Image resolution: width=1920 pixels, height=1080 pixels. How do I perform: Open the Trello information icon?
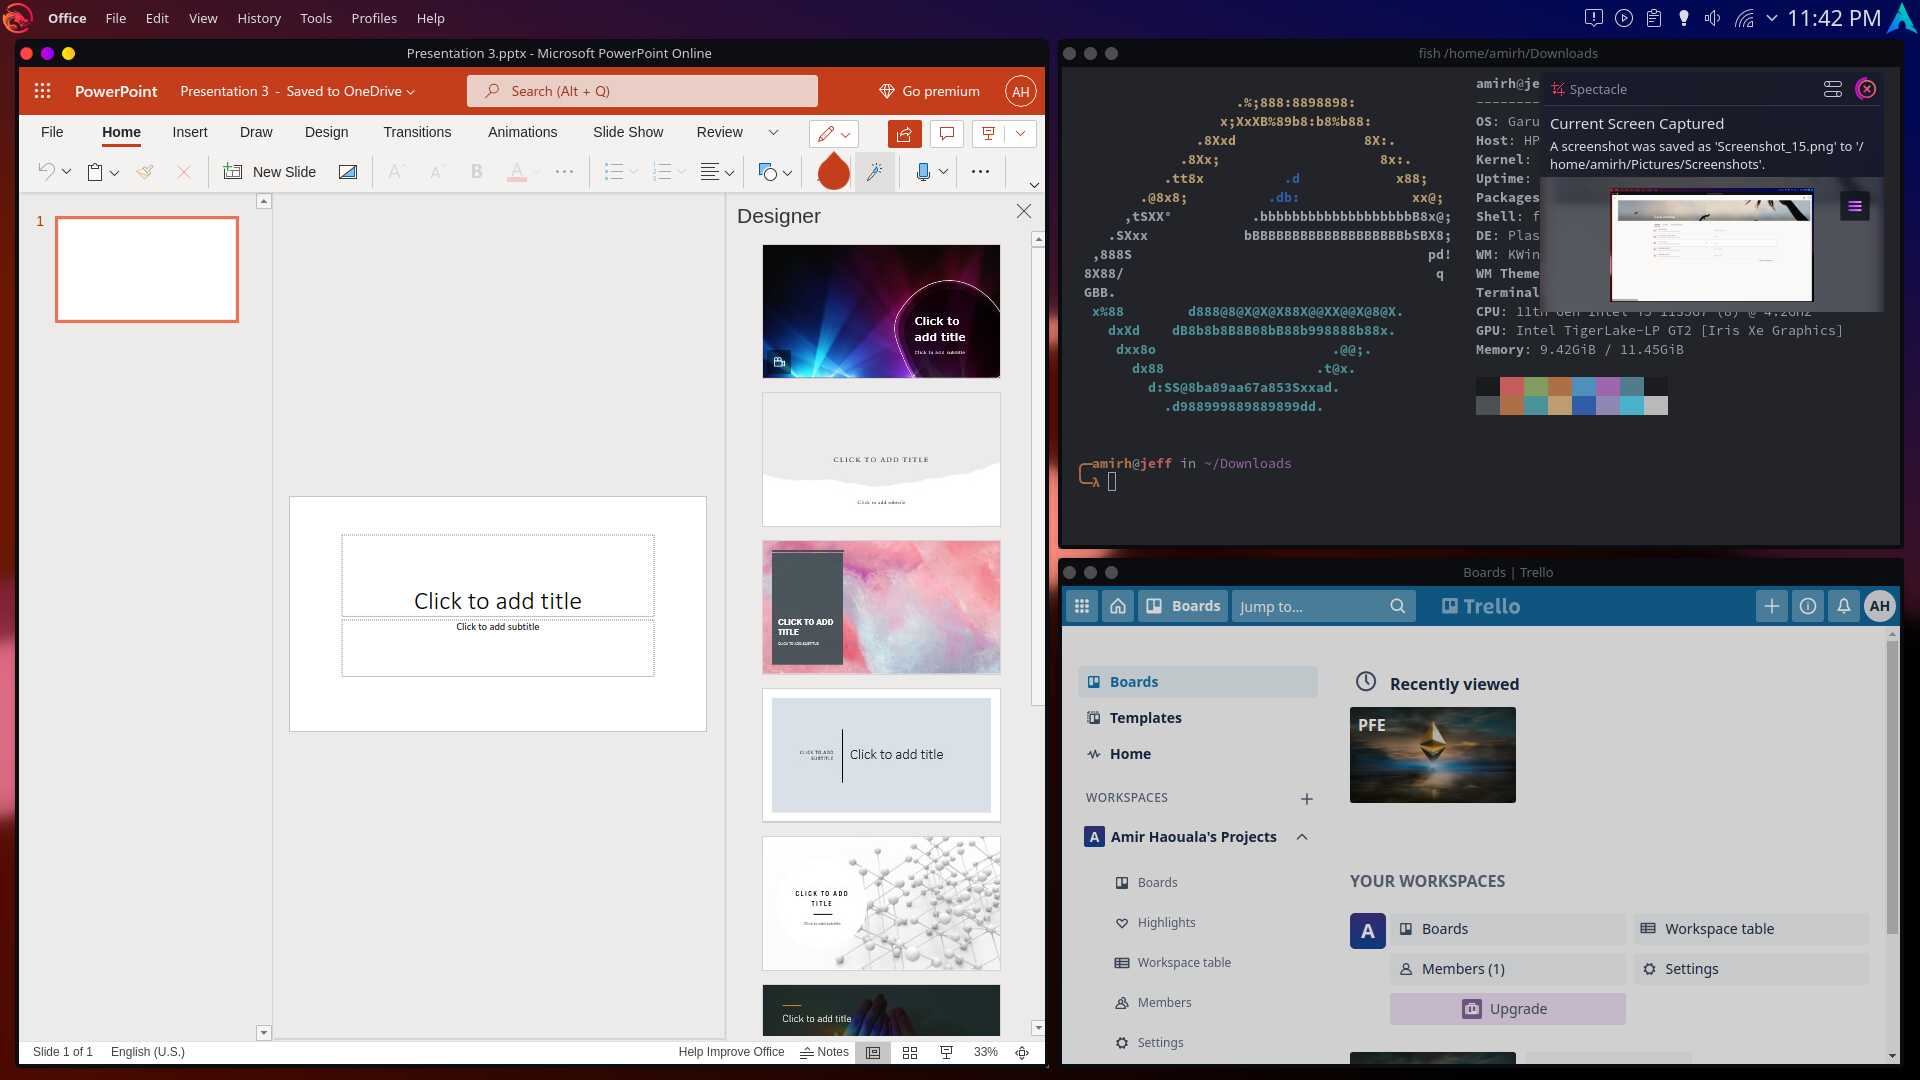pos(1807,606)
